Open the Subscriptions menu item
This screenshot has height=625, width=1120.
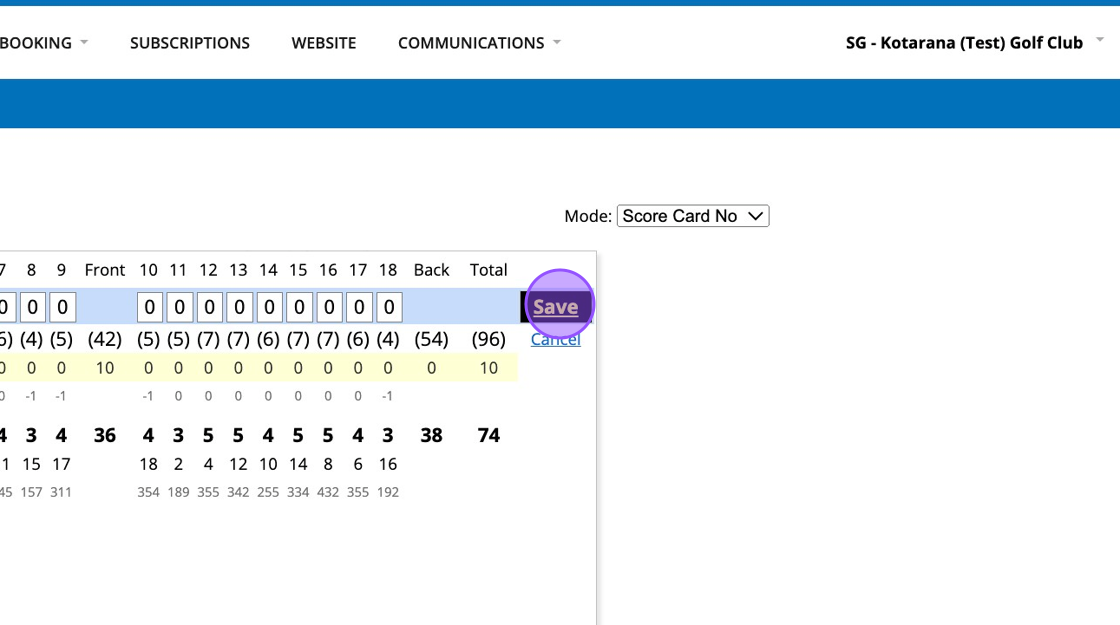(x=190, y=43)
